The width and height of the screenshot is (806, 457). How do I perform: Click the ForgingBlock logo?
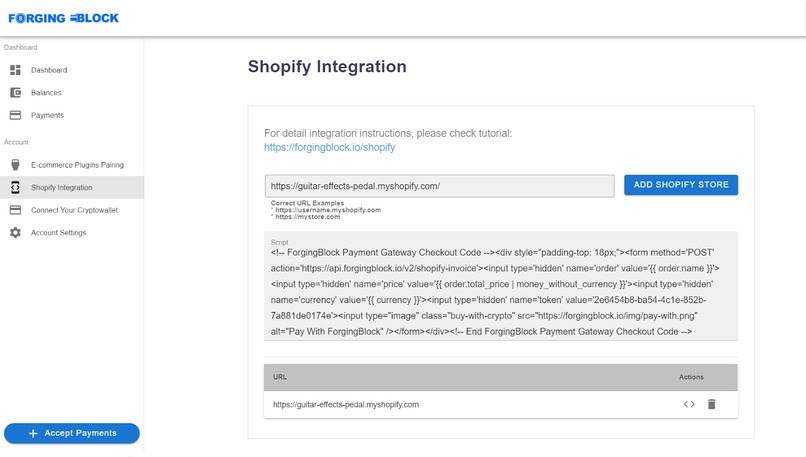click(63, 18)
